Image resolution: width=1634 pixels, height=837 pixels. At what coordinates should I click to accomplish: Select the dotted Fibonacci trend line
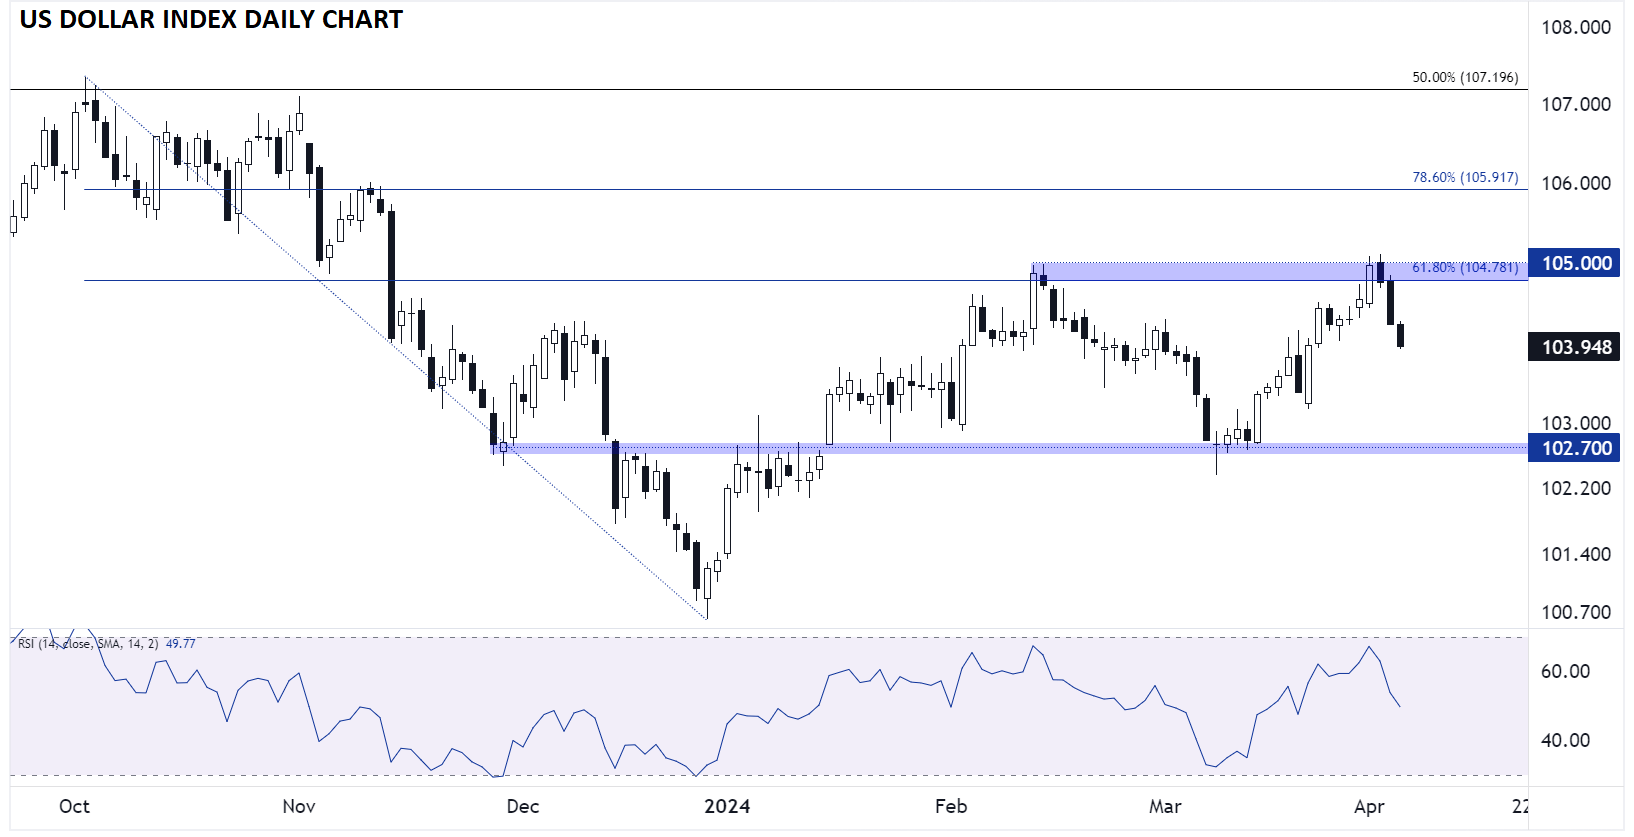[x=396, y=348]
